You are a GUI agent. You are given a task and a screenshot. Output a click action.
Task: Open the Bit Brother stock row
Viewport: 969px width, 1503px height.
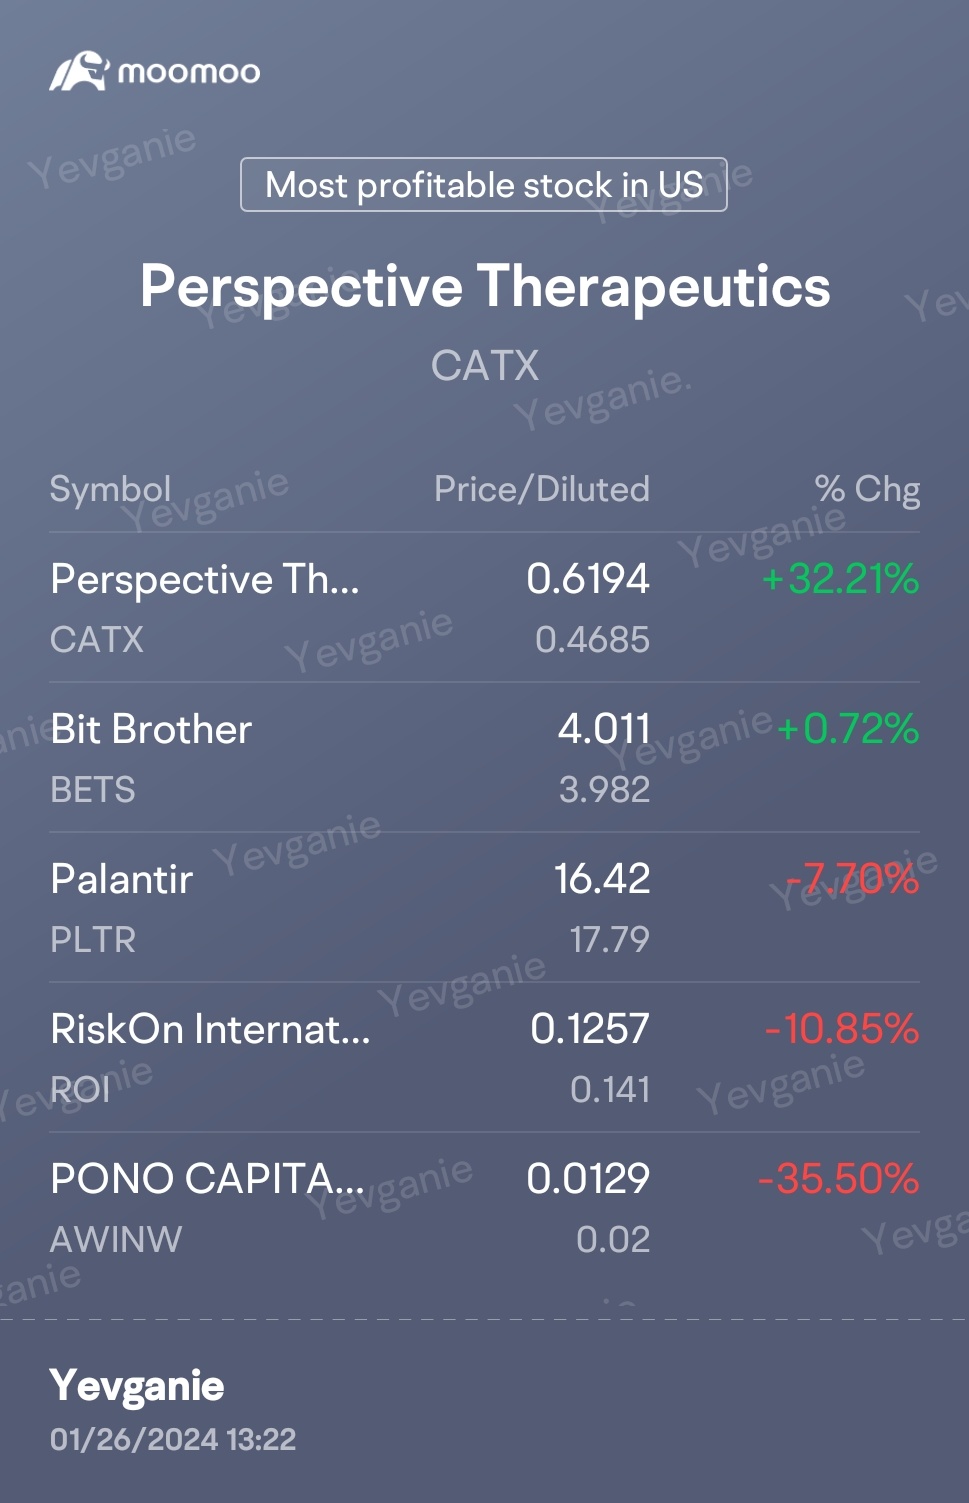coord(485,758)
